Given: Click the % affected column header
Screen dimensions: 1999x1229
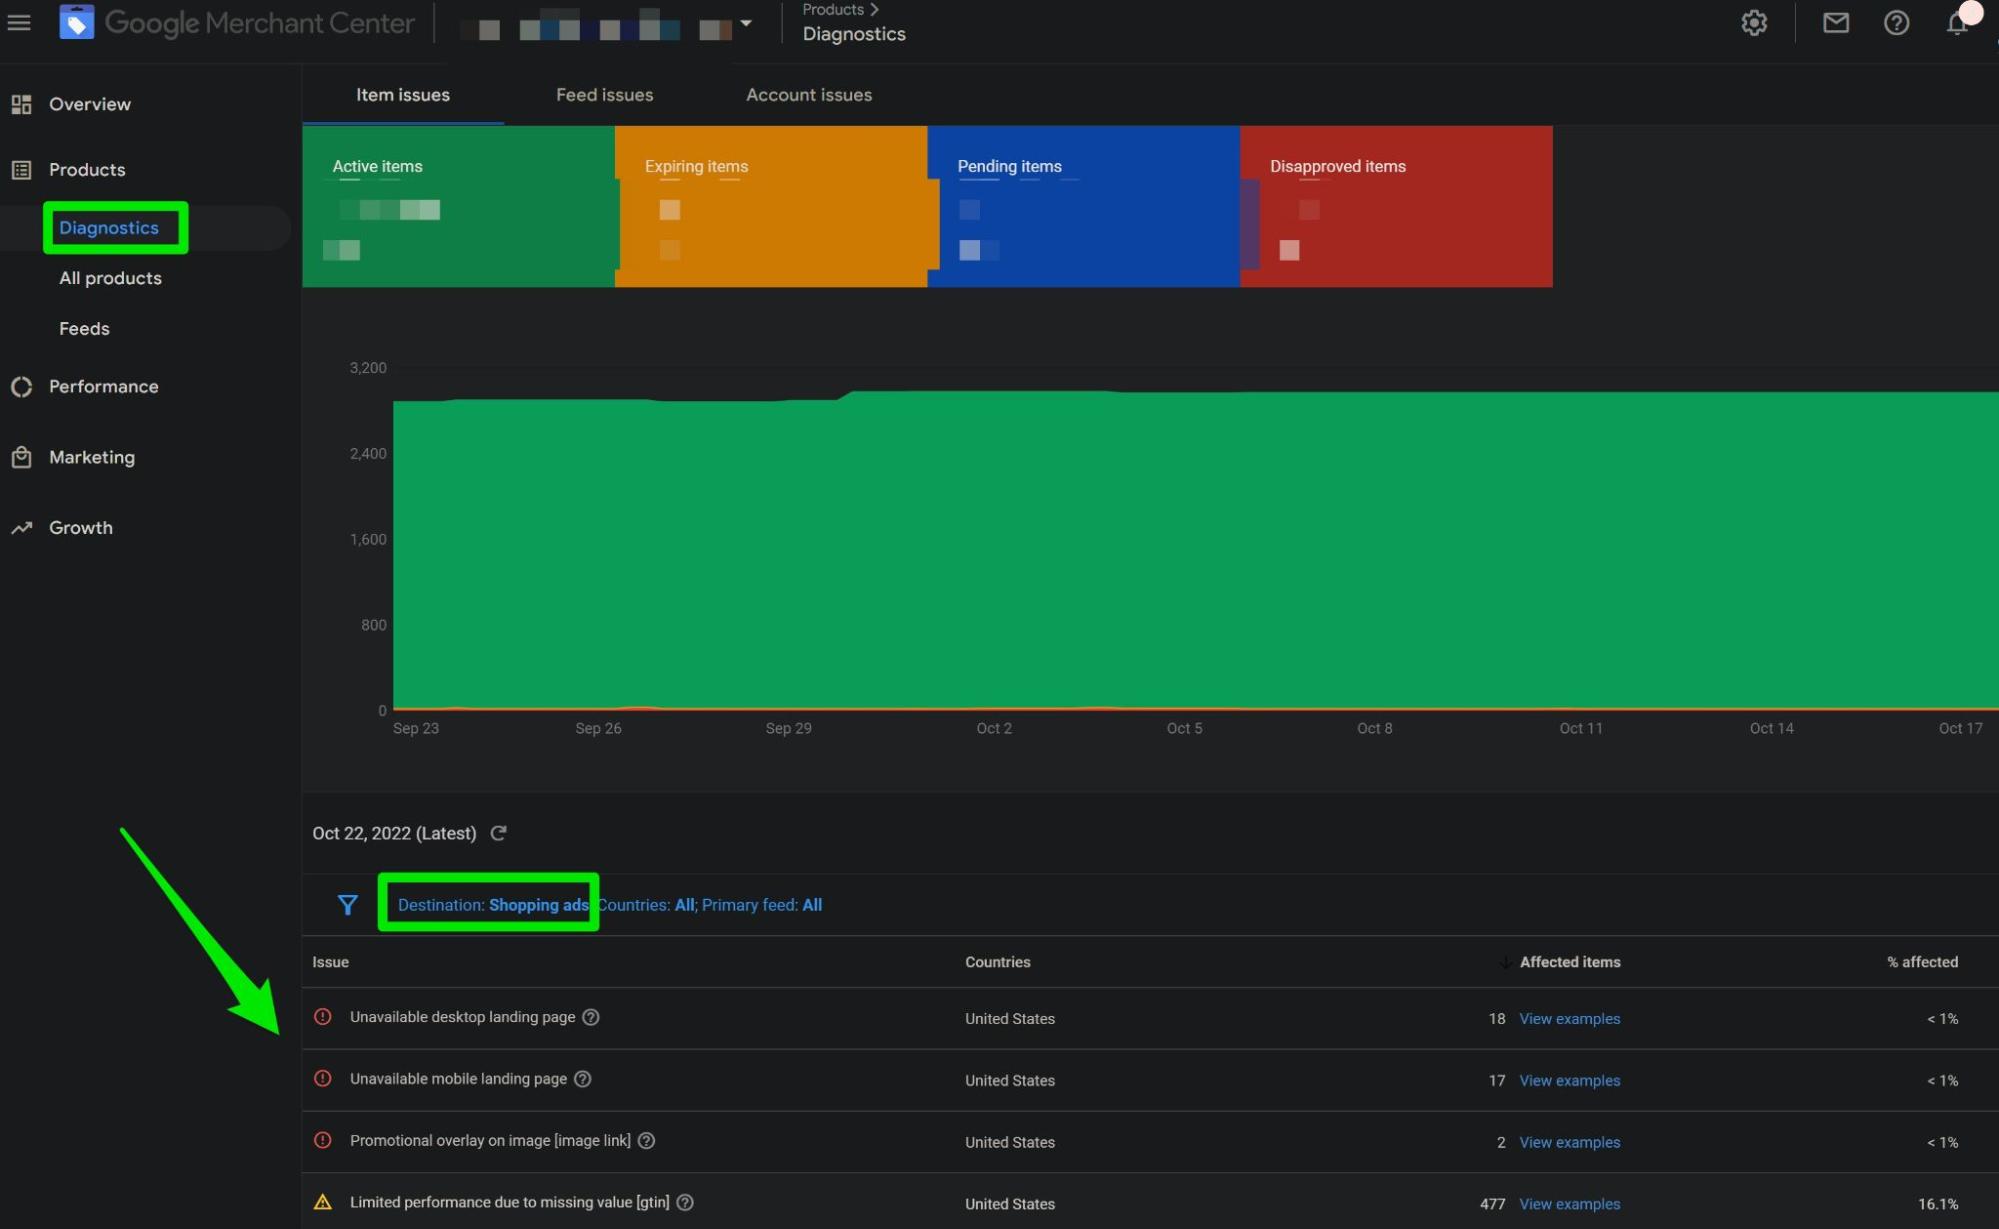Looking at the screenshot, I should coord(1922,962).
